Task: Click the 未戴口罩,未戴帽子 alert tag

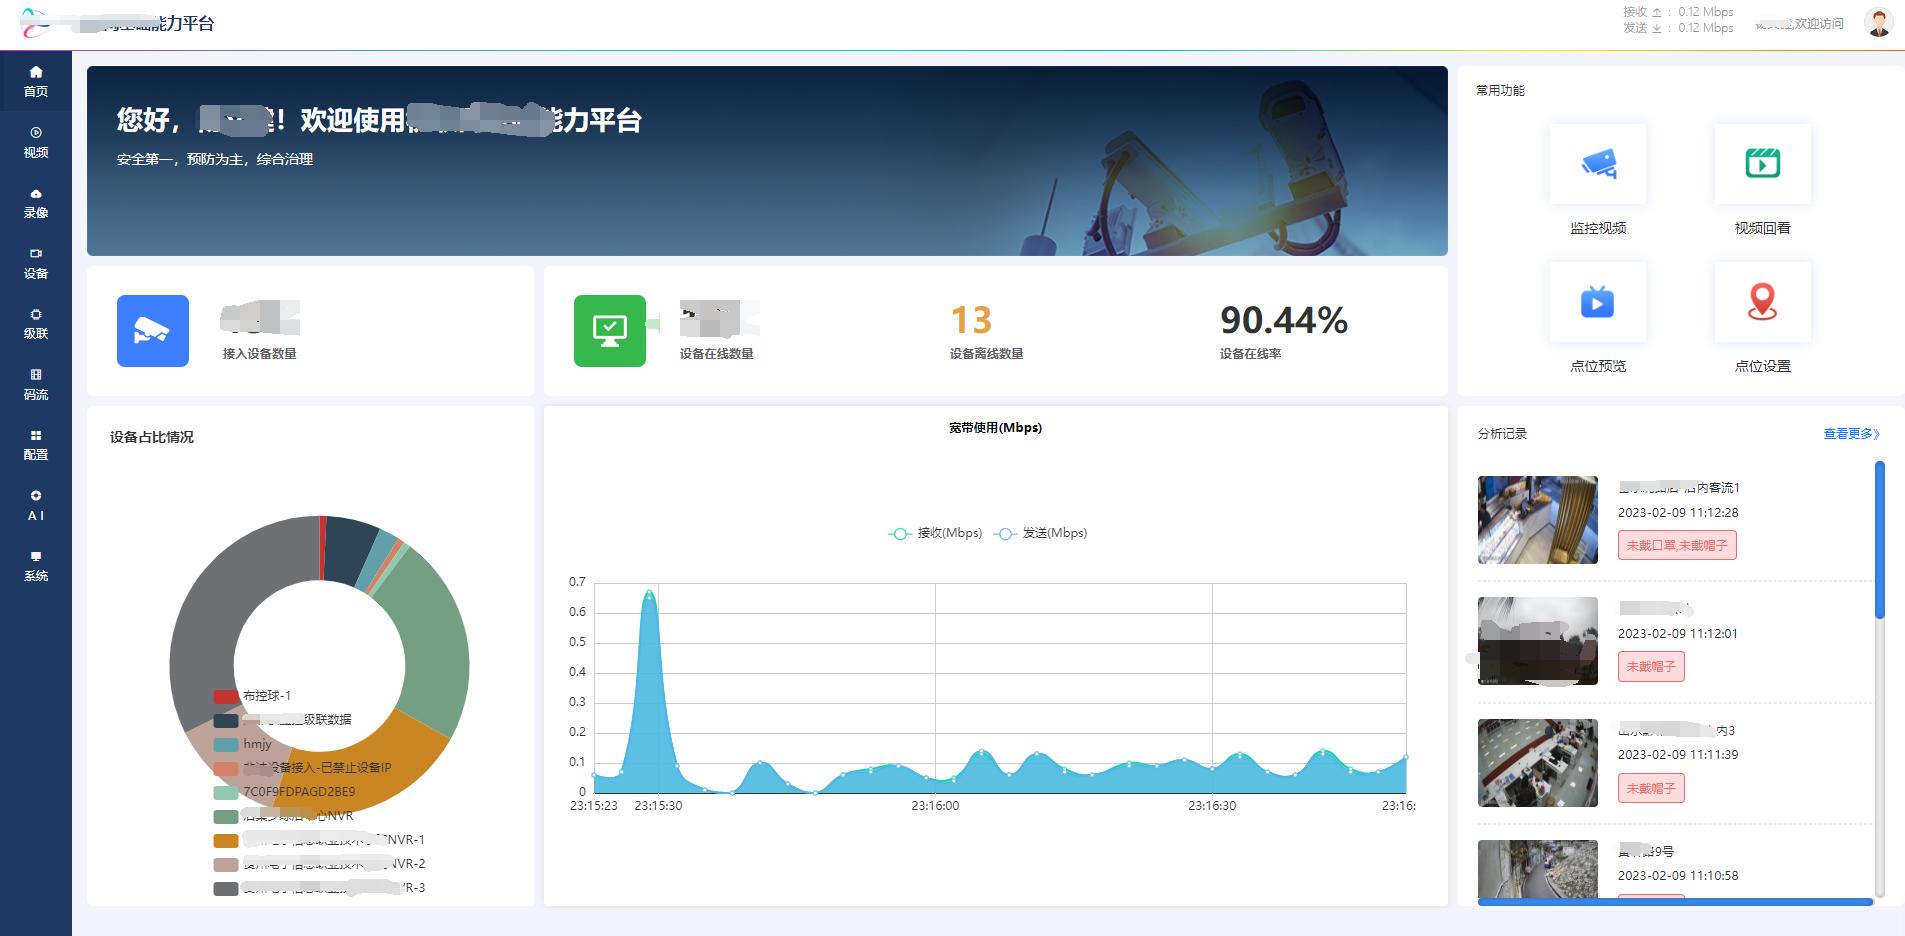Action: click(x=1679, y=545)
